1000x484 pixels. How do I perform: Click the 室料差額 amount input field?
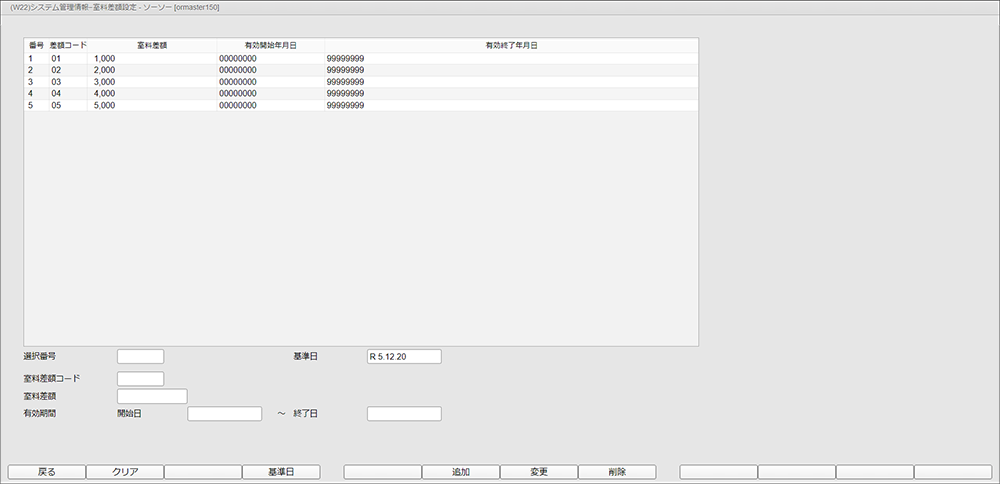tap(152, 396)
